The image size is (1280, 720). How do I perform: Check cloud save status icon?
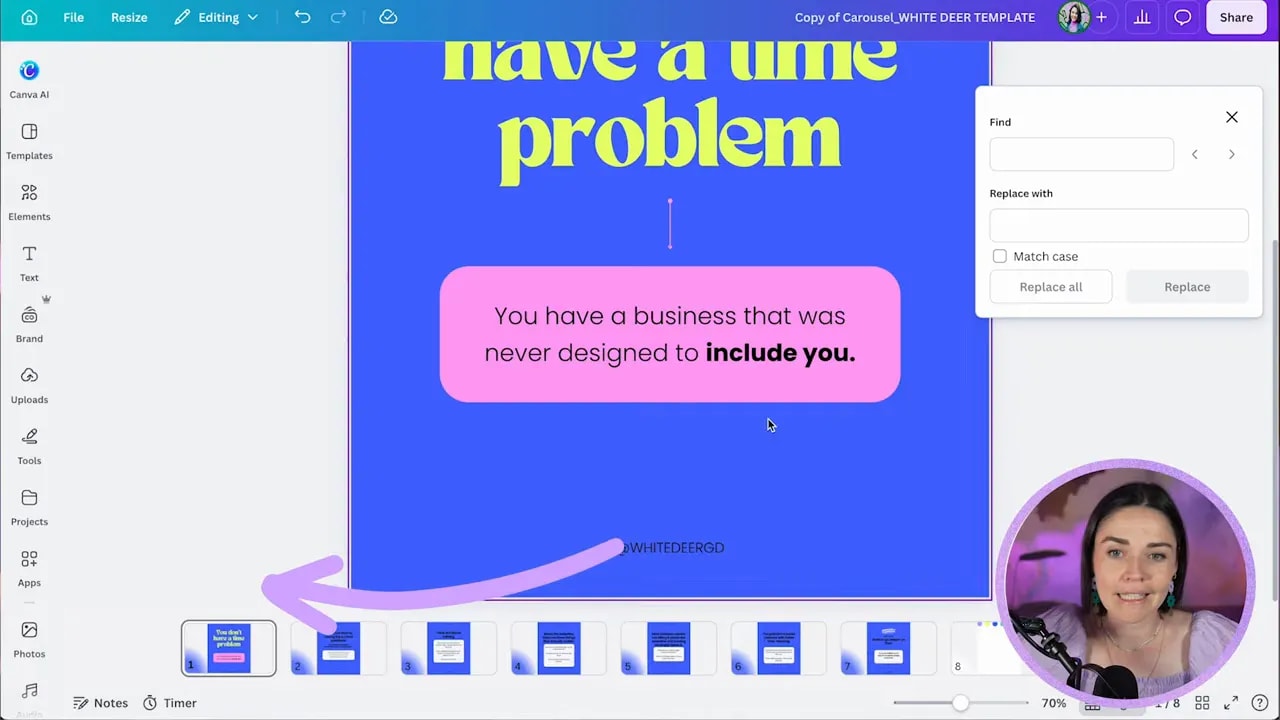388,17
